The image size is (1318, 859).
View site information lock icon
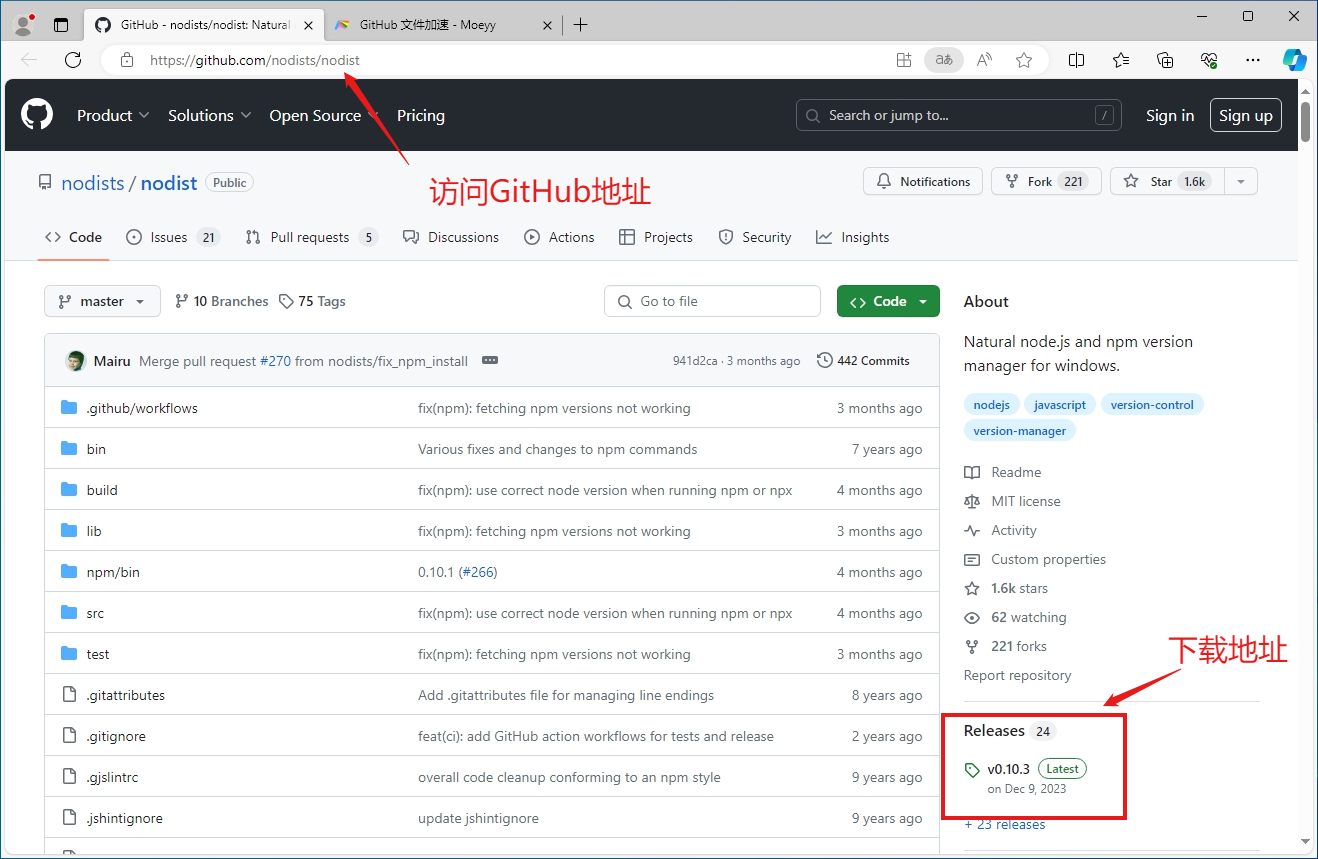coord(127,60)
